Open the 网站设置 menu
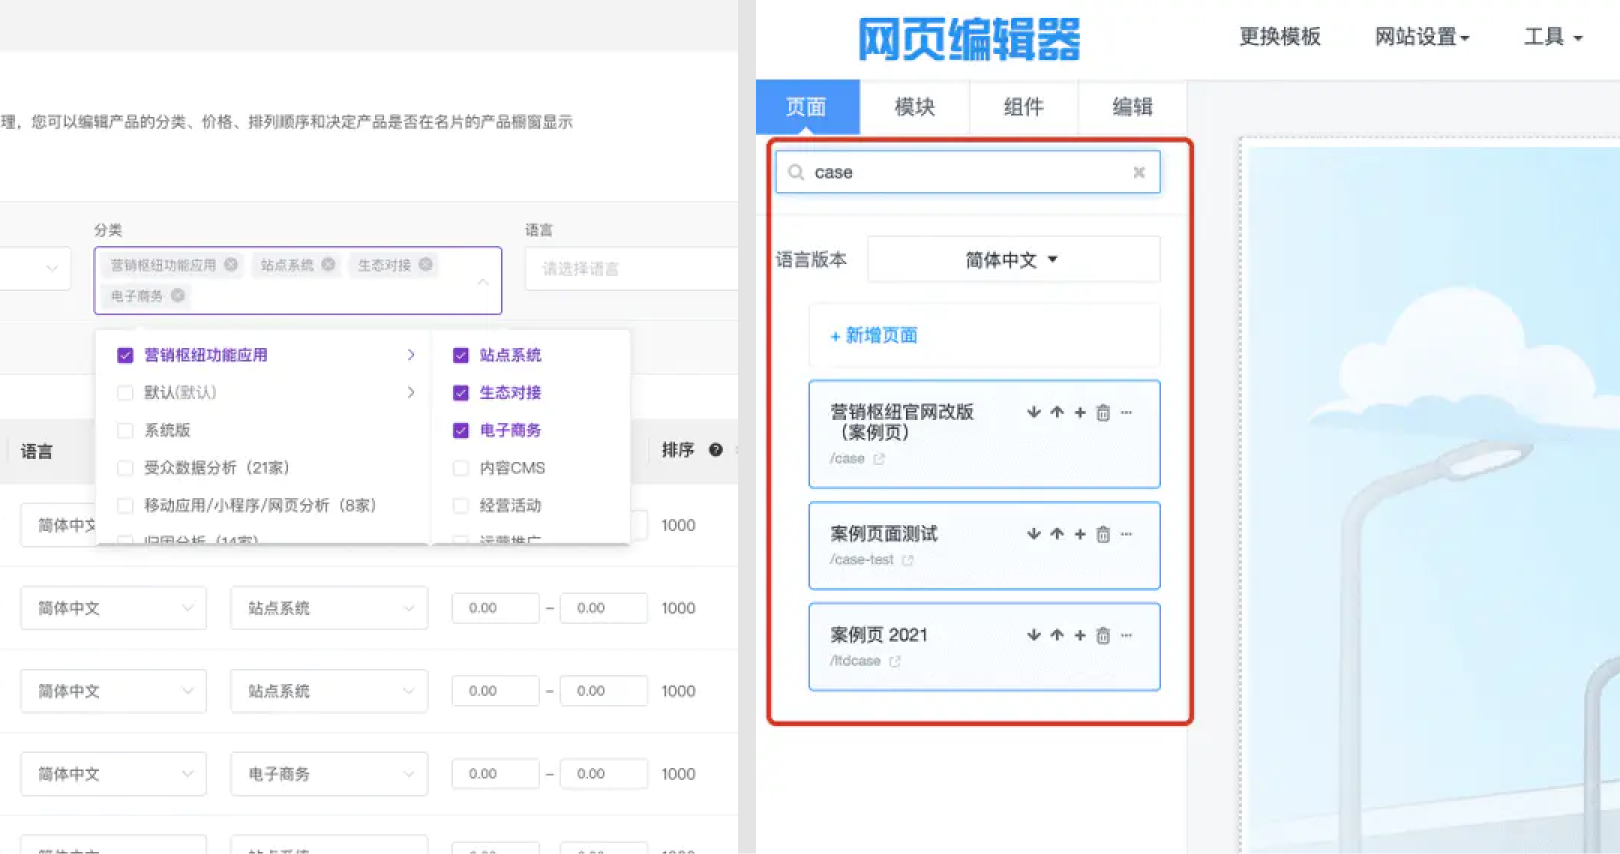This screenshot has width=1620, height=854. click(1421, 37)
